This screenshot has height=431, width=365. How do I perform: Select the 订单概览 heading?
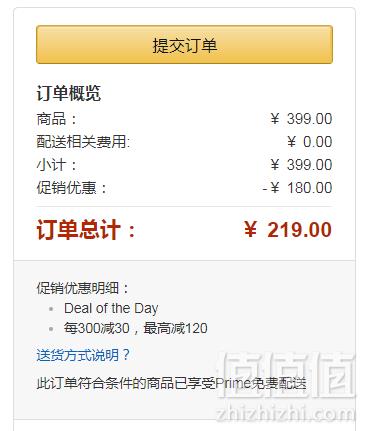click(x=69, y=93)
